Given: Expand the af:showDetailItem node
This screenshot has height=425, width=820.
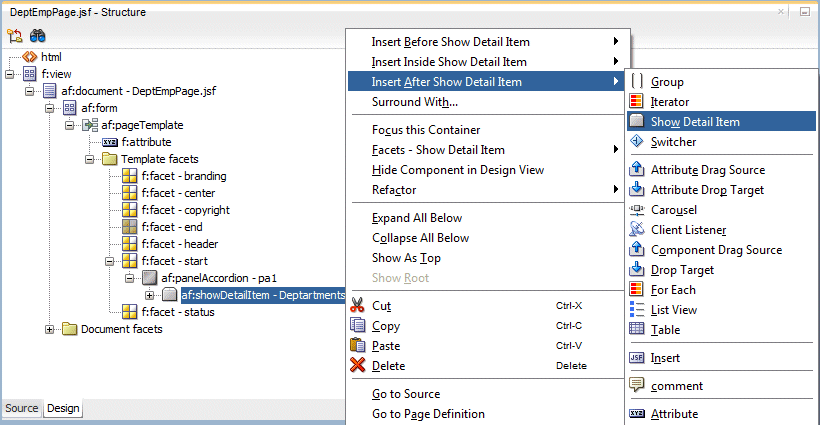Looking at the screenshot, I should pos(150,295).
